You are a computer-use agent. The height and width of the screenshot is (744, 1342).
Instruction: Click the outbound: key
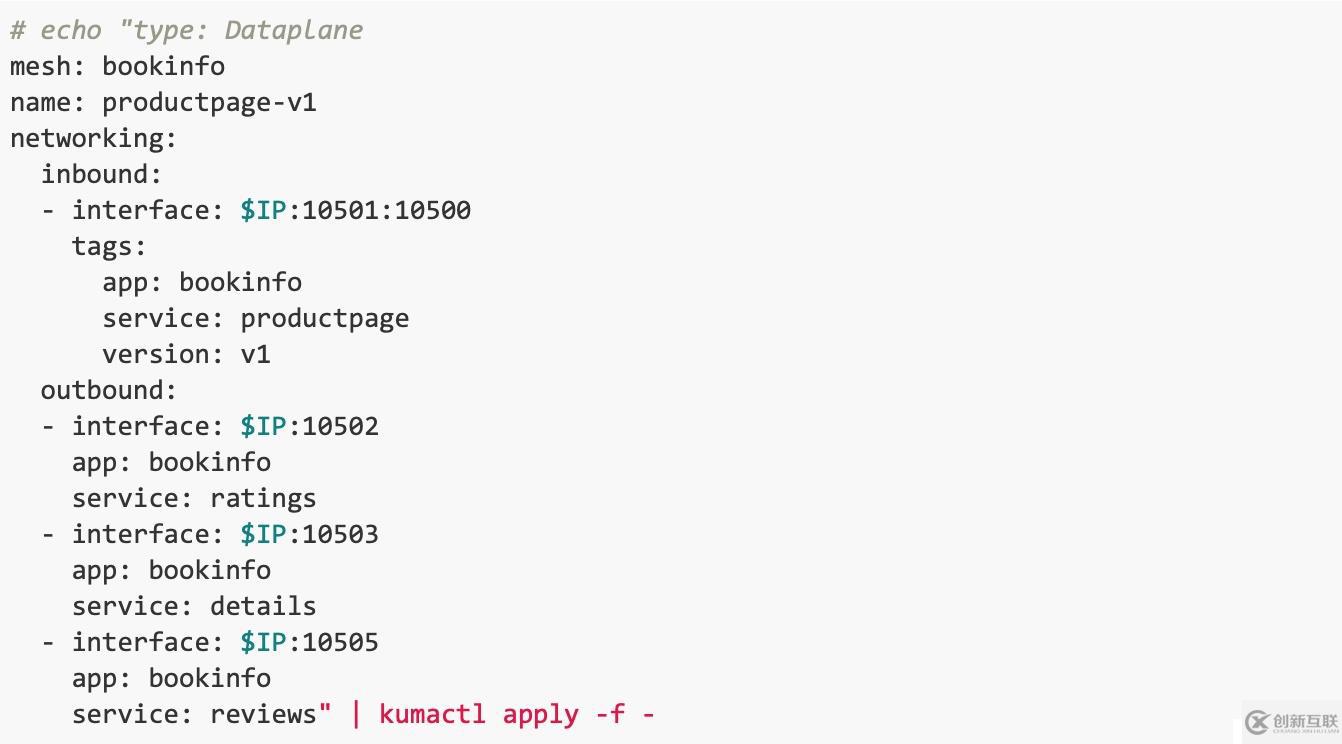tap(109, 390)
